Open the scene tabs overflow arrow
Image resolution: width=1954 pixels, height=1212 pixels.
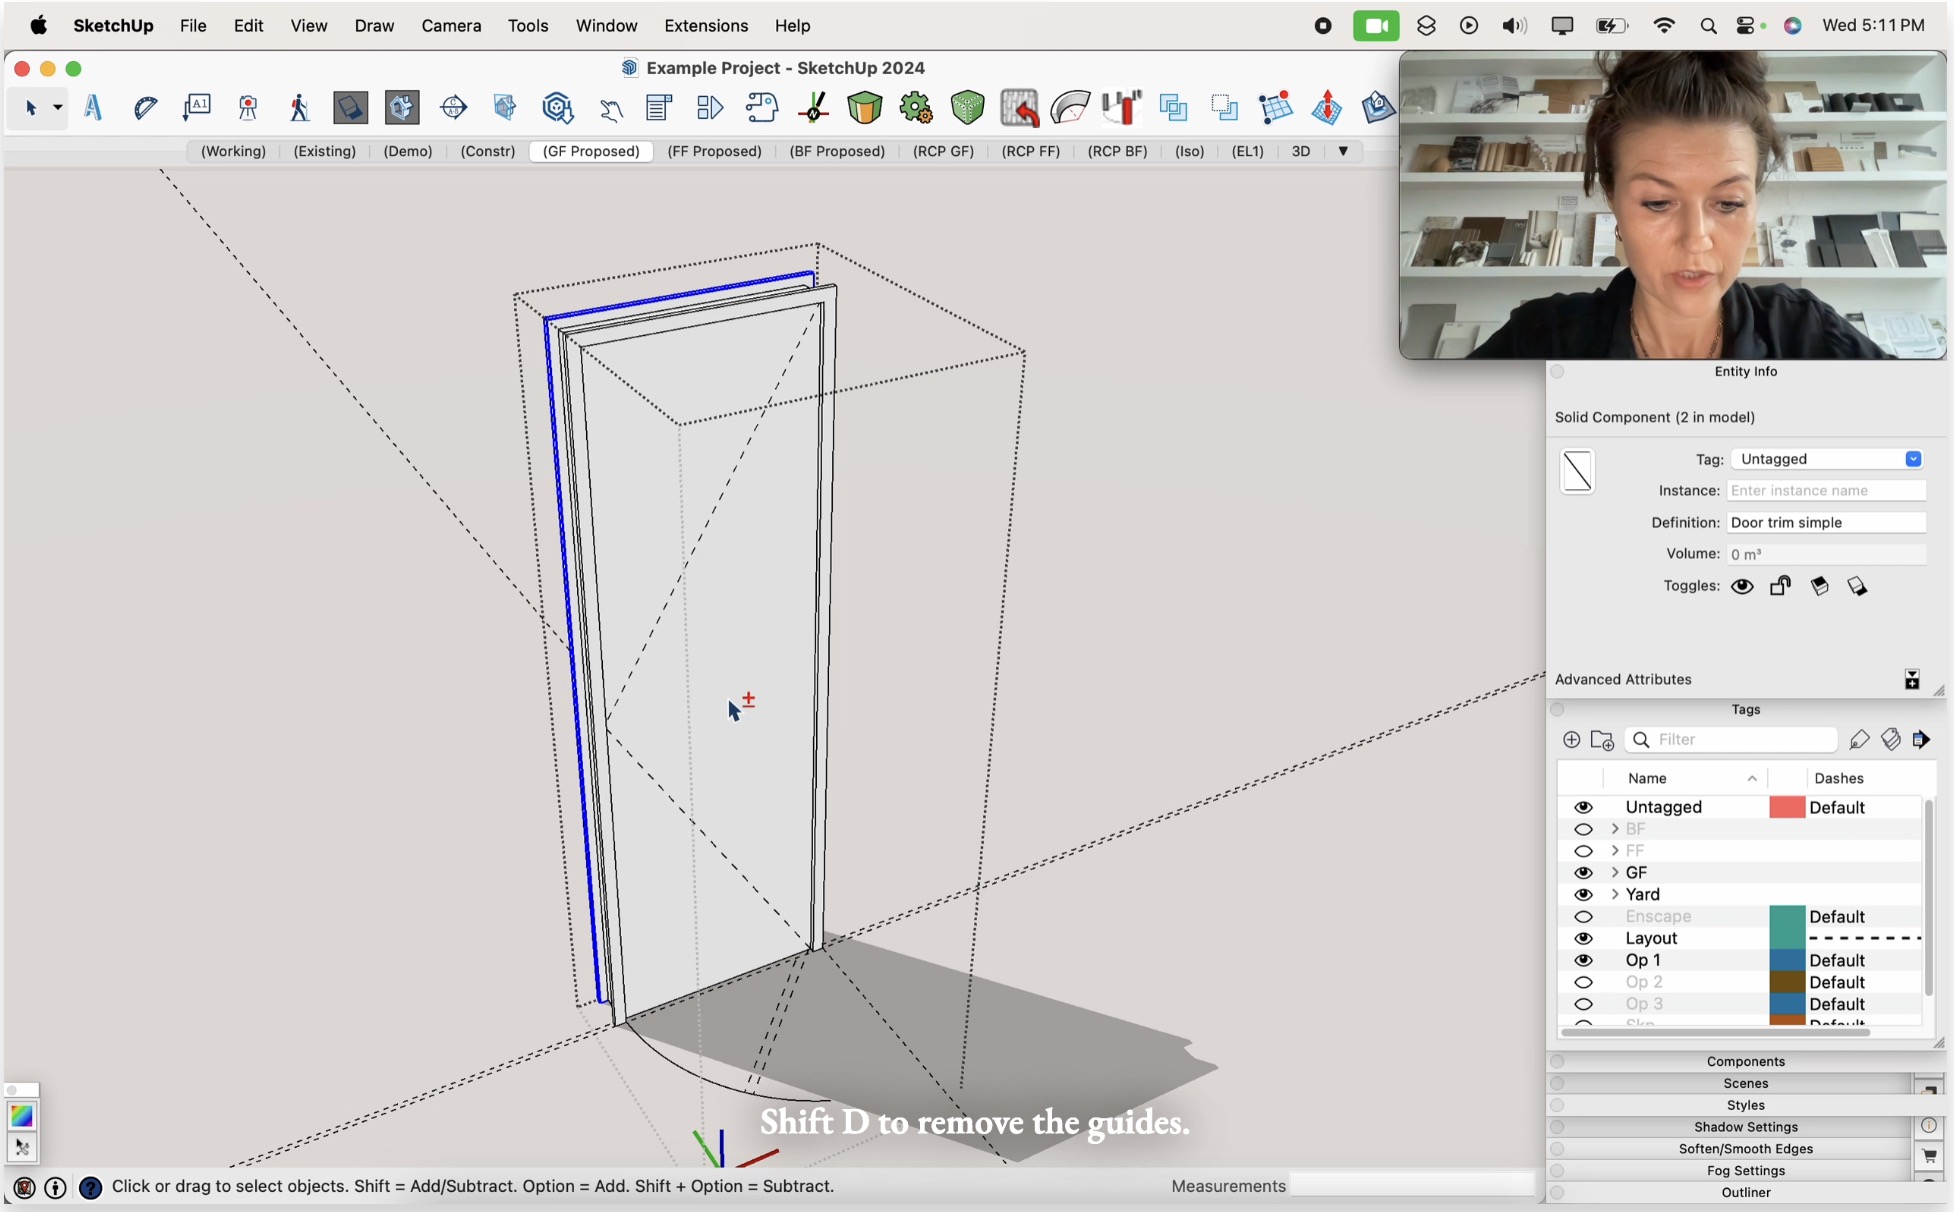pyautogui.click(x=1343, y=151)
